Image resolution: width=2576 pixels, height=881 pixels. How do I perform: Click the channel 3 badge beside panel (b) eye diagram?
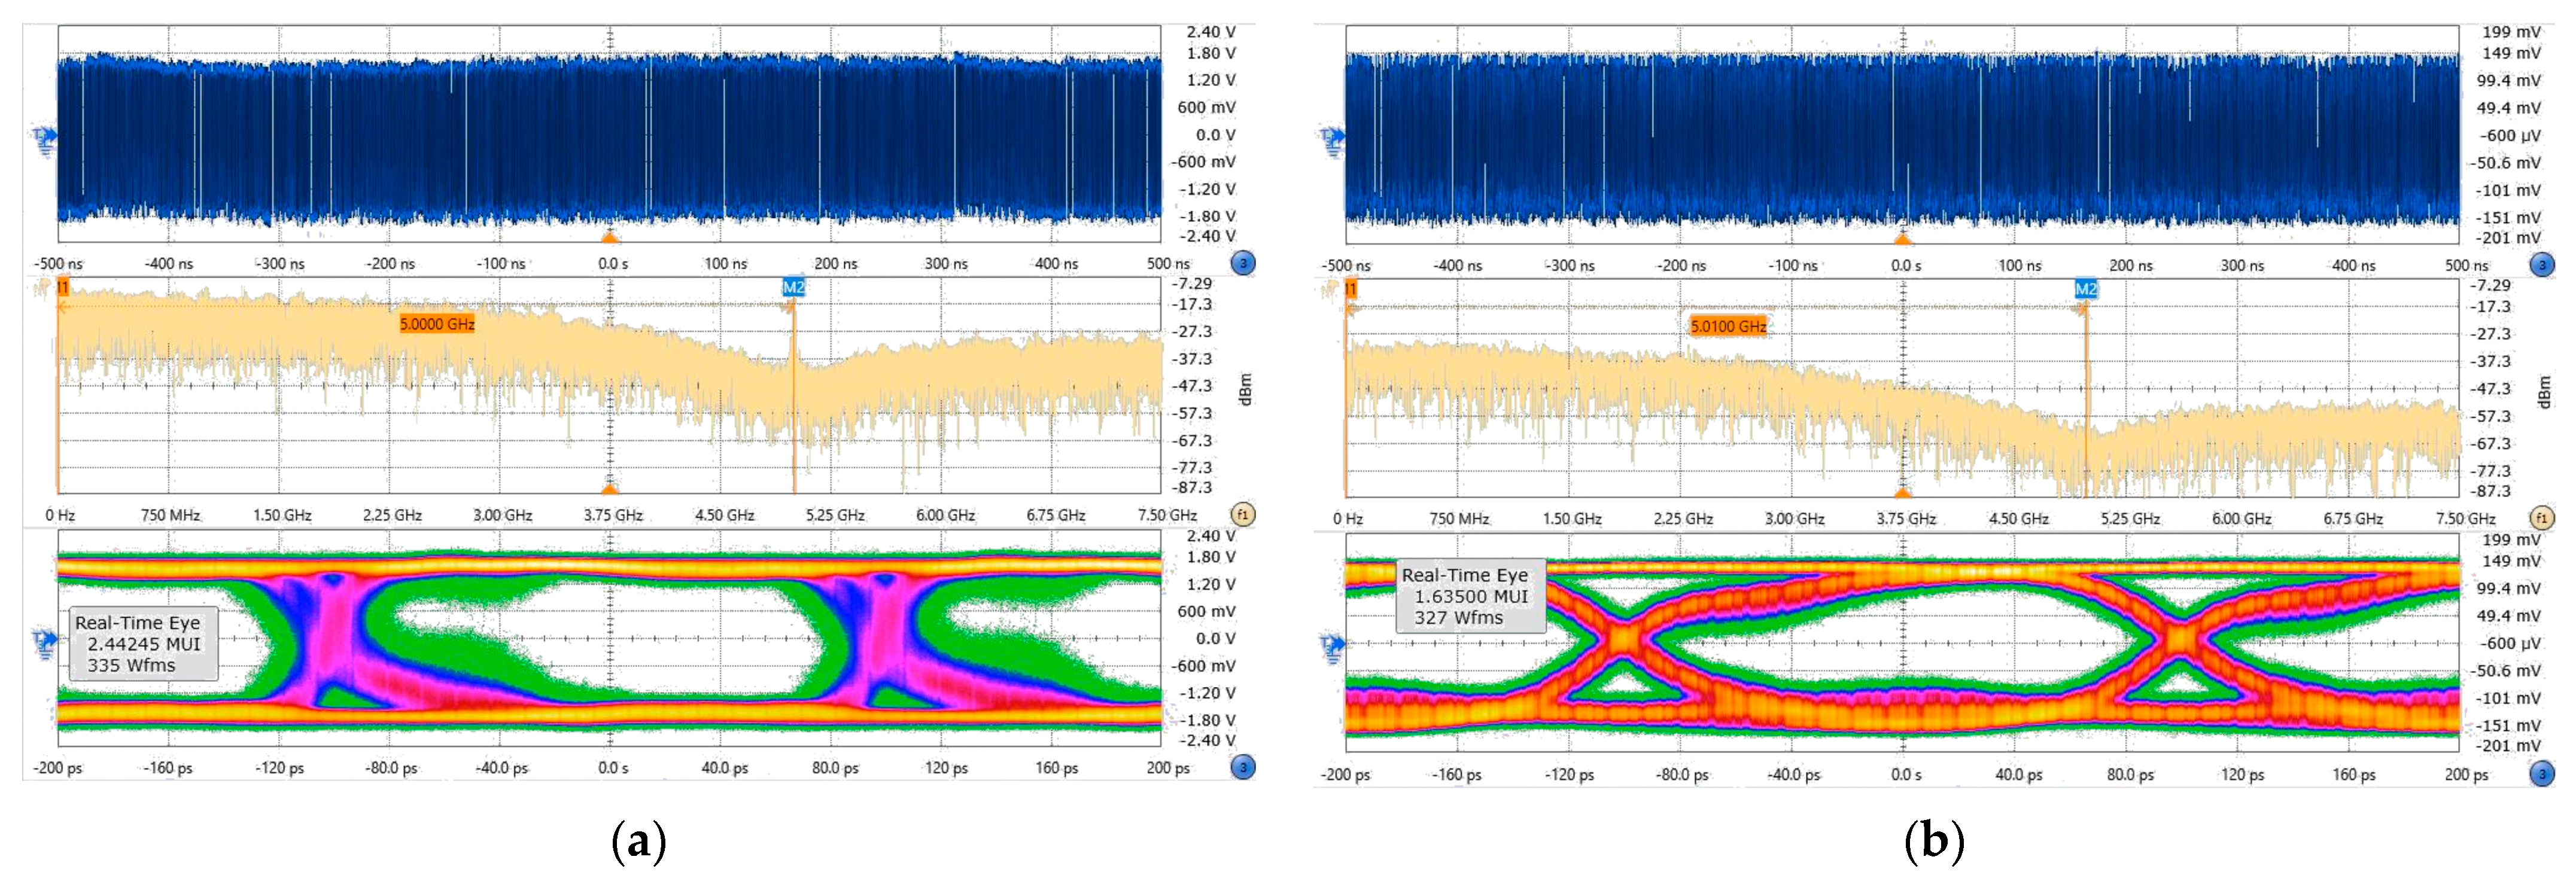coord(2541,773)
